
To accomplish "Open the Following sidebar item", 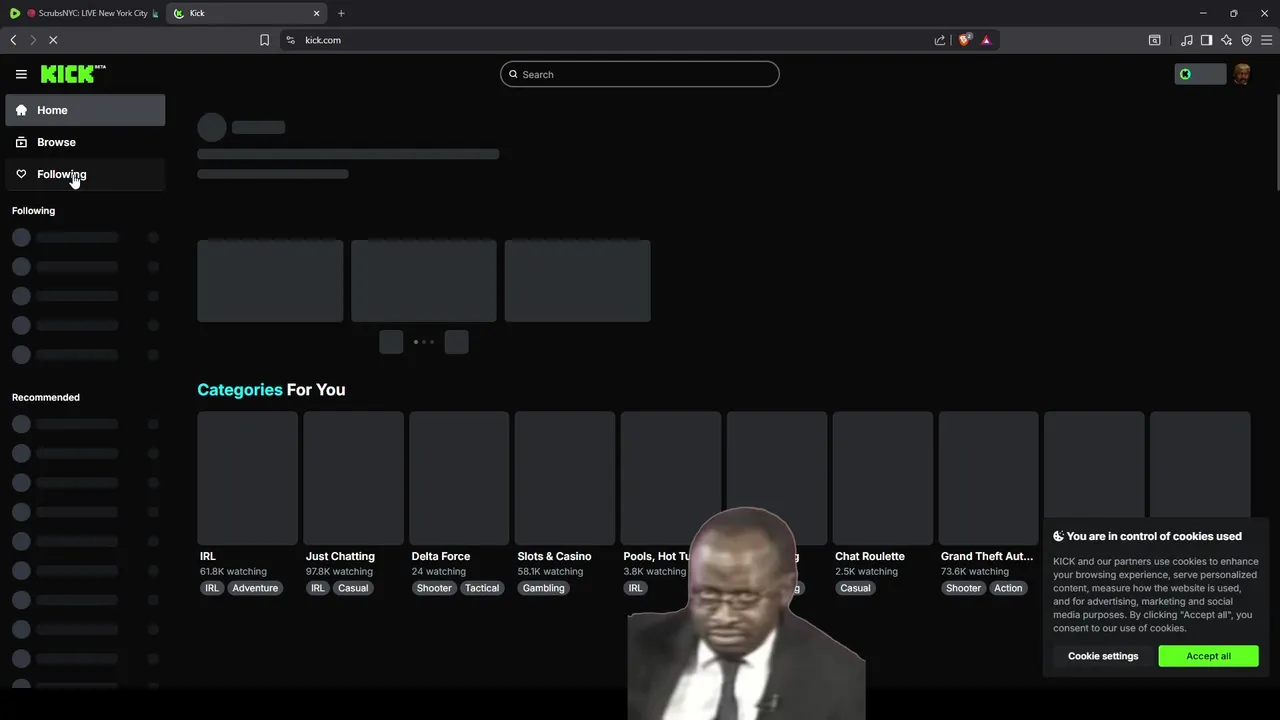I will 85,174.
